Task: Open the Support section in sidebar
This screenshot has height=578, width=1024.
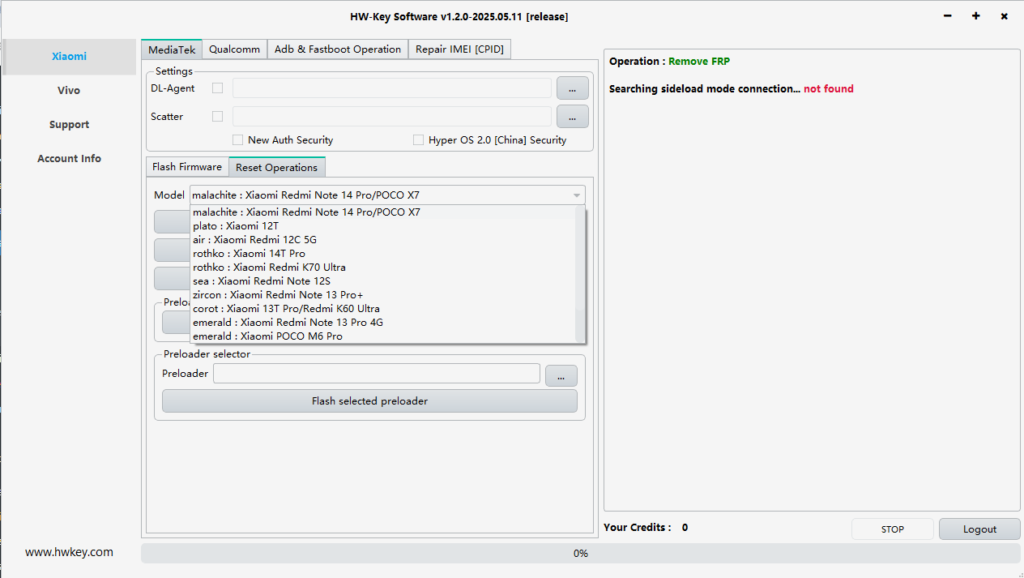Action: [69, 124]
